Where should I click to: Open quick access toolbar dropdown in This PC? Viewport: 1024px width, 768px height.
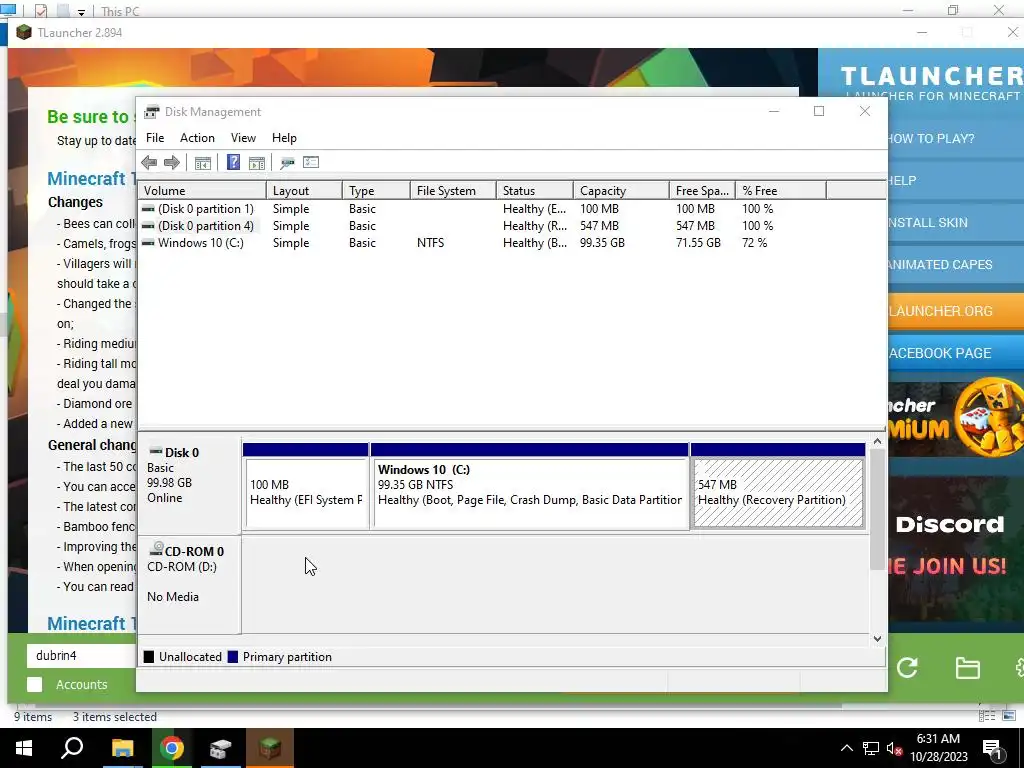[81, 12]
